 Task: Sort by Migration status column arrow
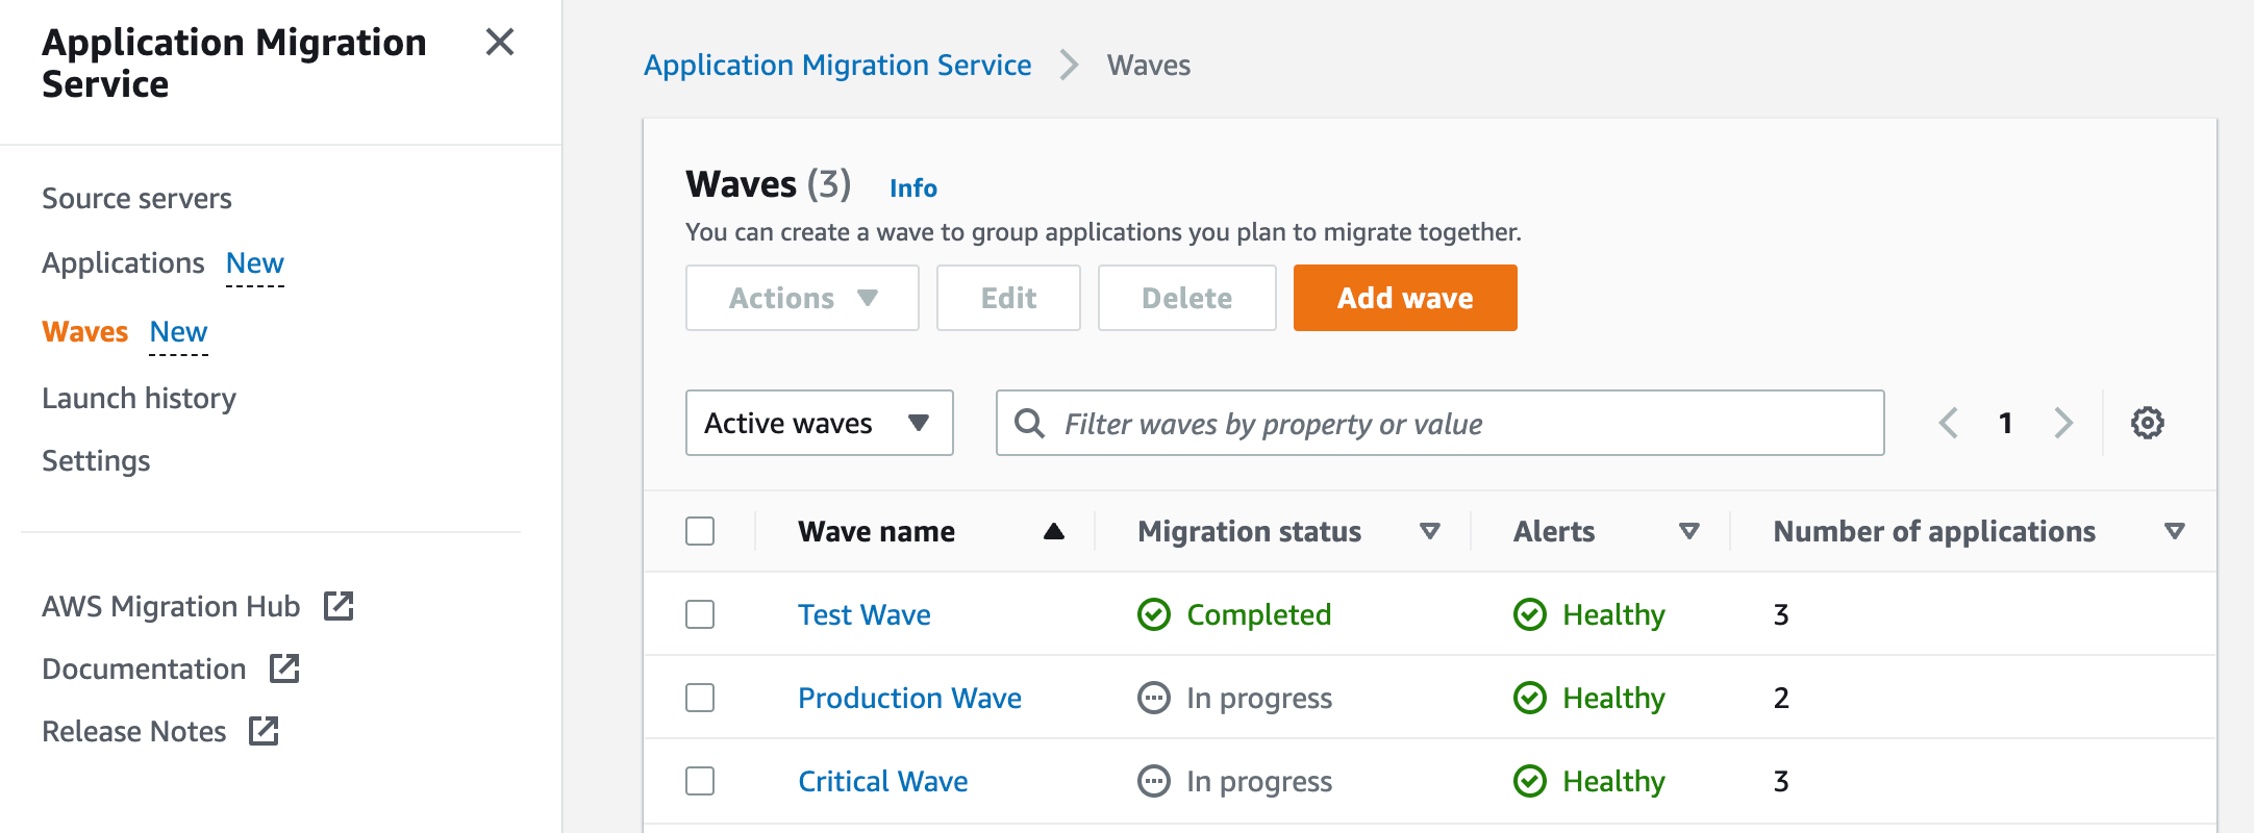pyautogui.click(x=1430, y=531)
